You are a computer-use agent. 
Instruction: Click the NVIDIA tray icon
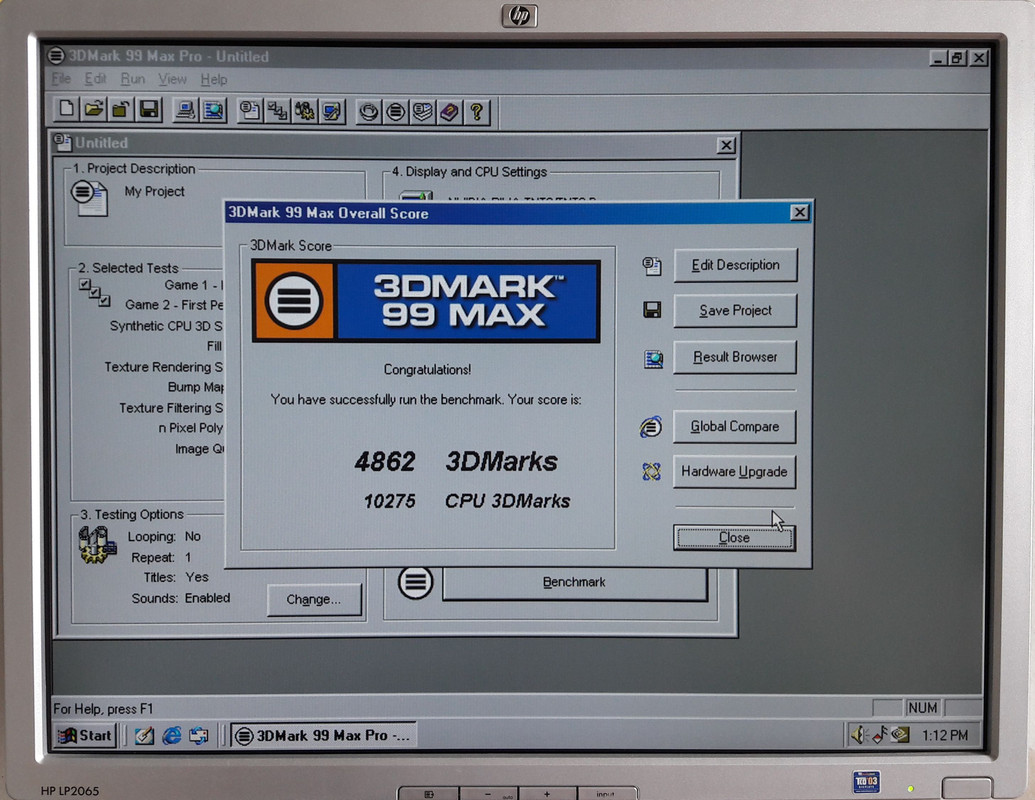tap(900, 735)
